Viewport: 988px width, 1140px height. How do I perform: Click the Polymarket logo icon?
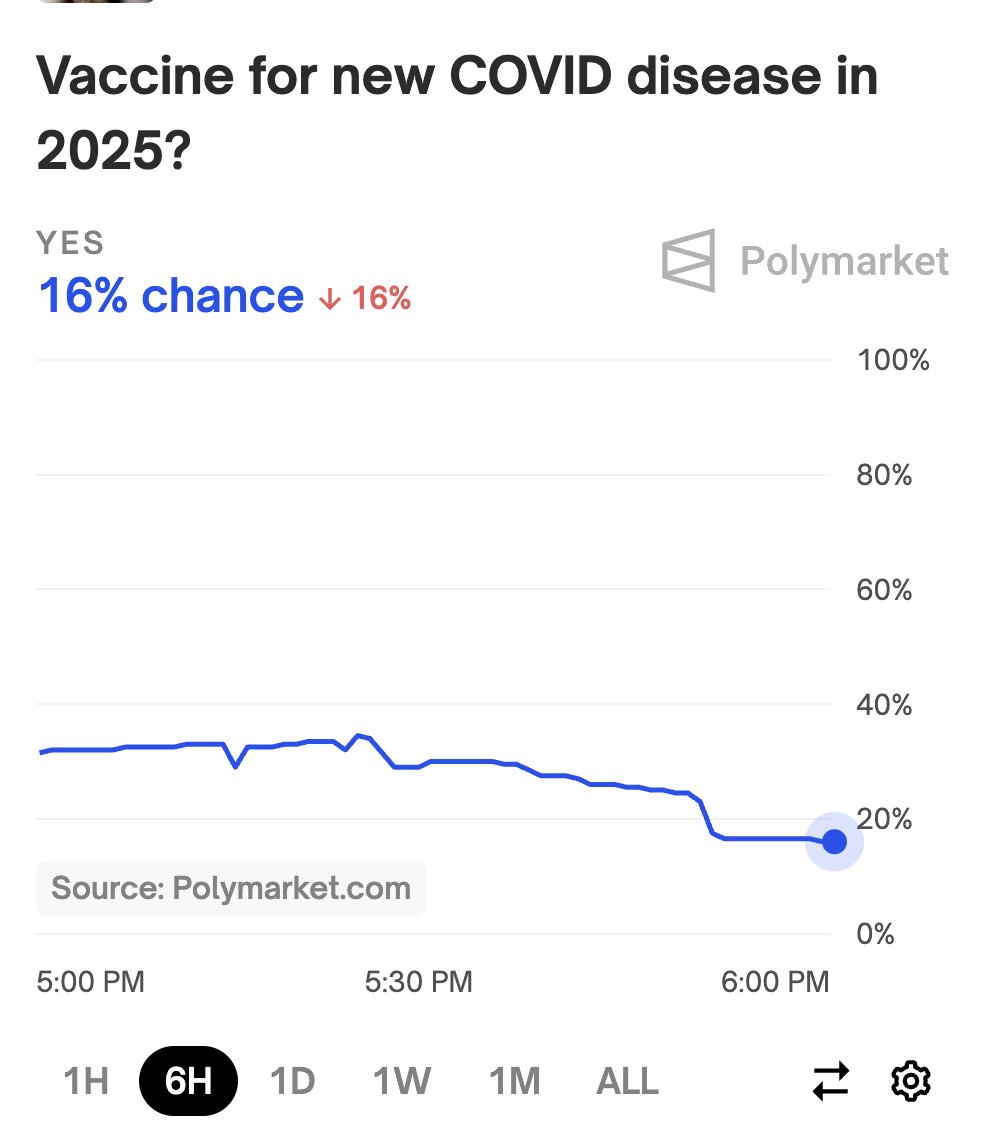(x=688, y=260)
